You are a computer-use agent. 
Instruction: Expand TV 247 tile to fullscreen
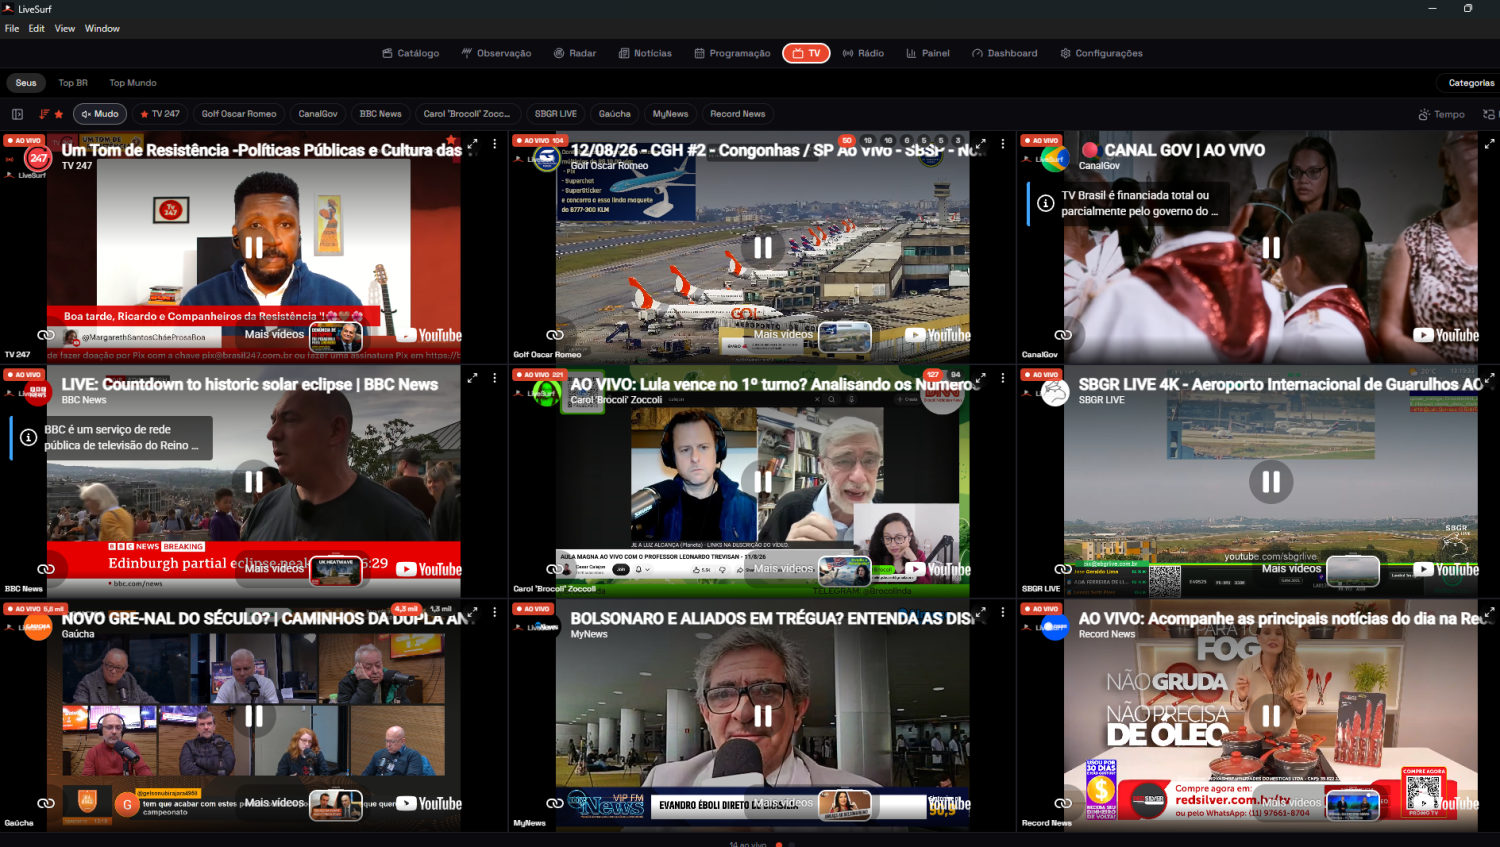pos(473,144)
